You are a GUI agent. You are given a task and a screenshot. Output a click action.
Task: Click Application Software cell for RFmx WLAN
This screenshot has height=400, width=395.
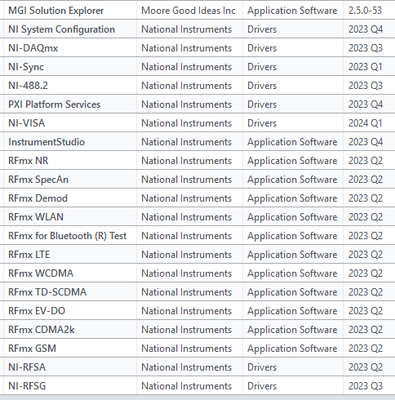[292, 217]
